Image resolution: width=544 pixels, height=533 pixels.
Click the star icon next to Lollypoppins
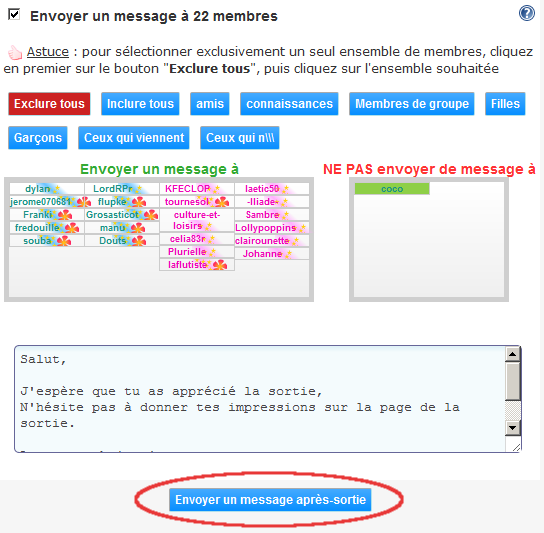(x=303, y=228)
